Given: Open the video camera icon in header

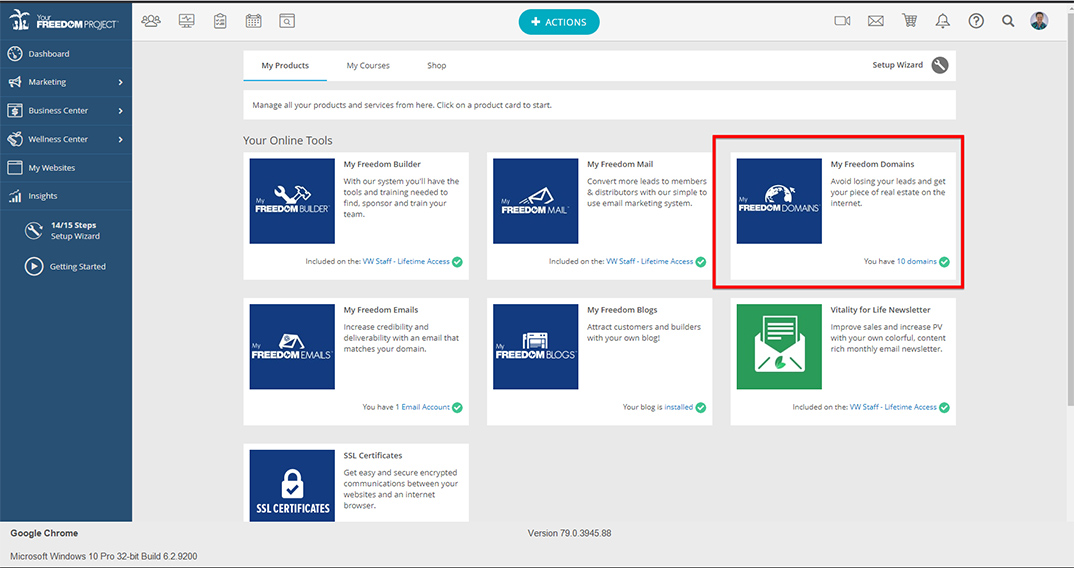Looking at the screenshot, I should click(x=842, y=21).
